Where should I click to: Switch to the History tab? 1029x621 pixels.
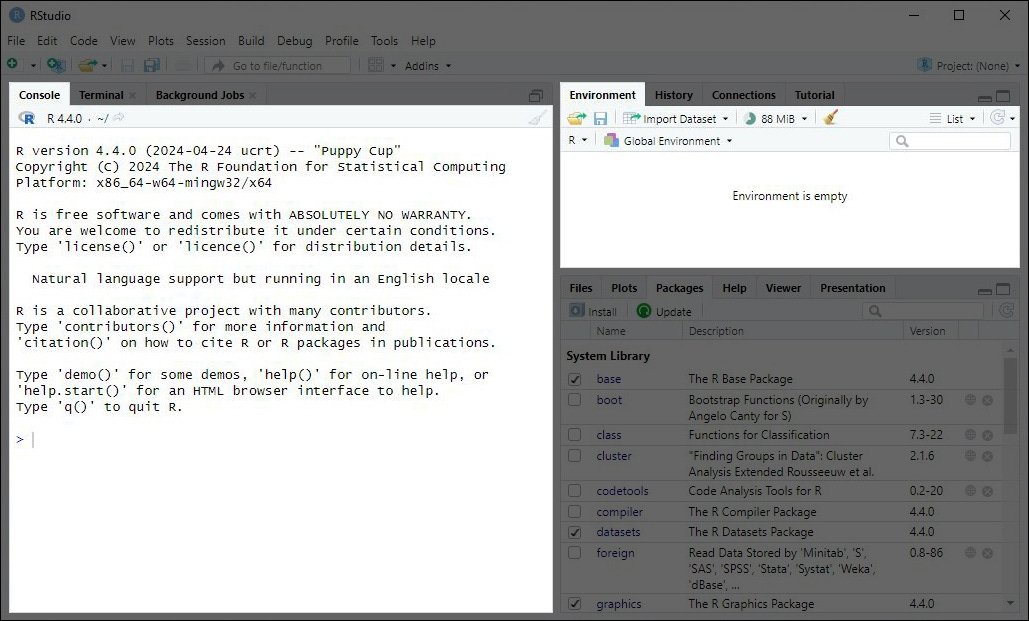tap(673, 95)
